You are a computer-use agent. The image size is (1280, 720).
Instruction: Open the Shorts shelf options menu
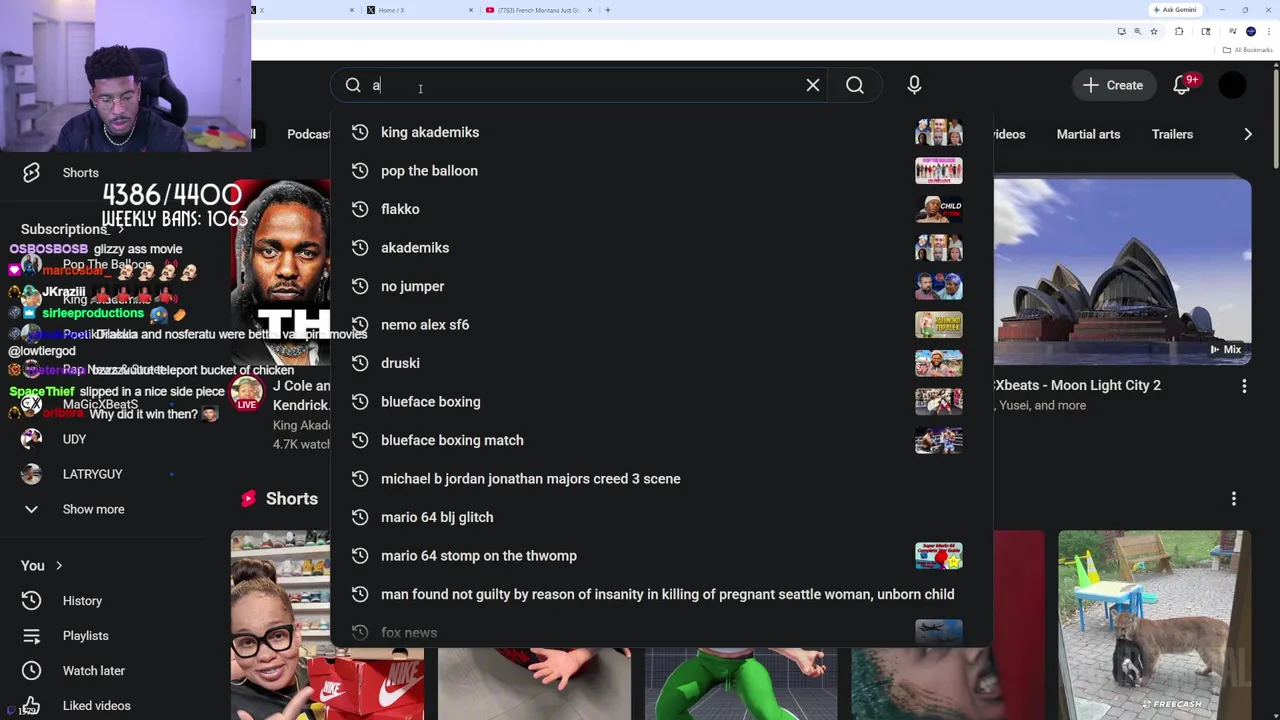[1233, 499]
